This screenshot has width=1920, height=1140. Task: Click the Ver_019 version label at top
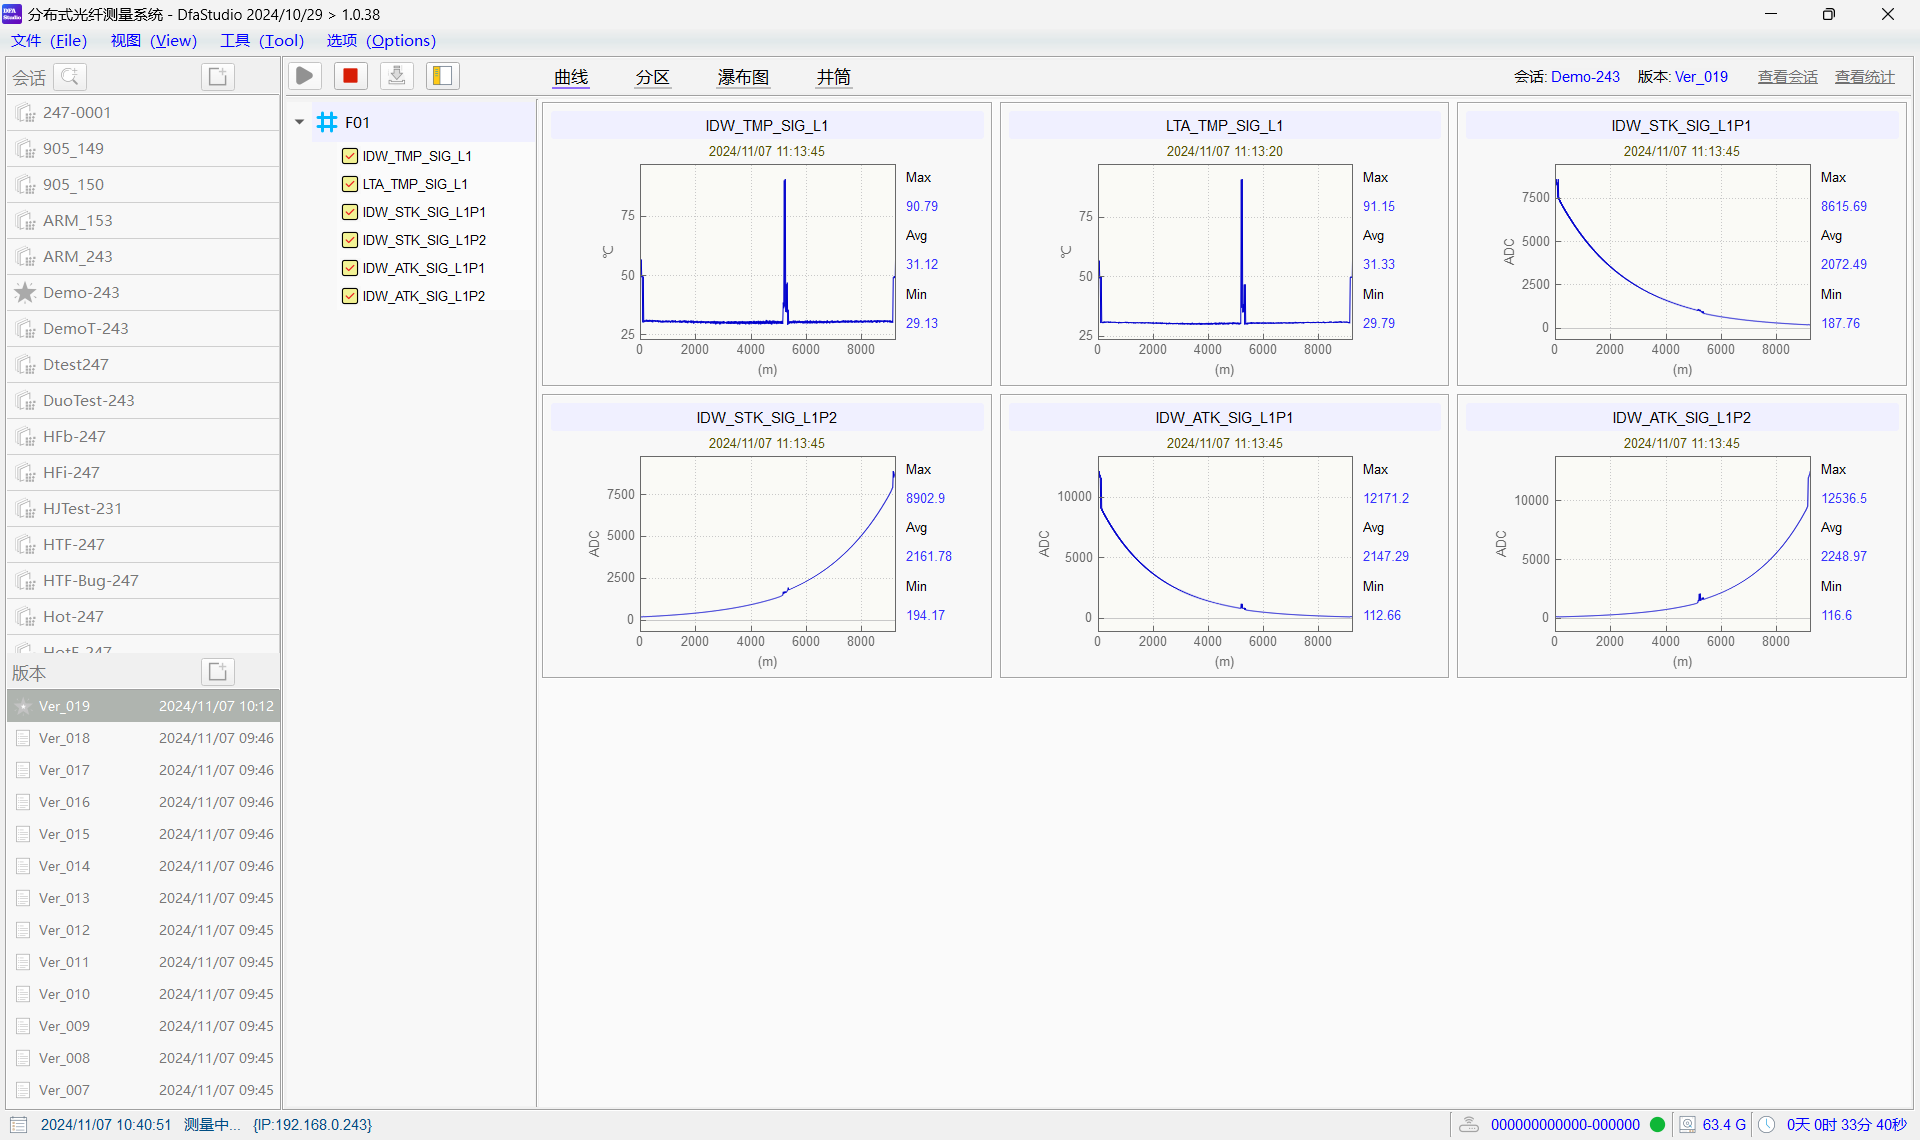point(1701,77)
